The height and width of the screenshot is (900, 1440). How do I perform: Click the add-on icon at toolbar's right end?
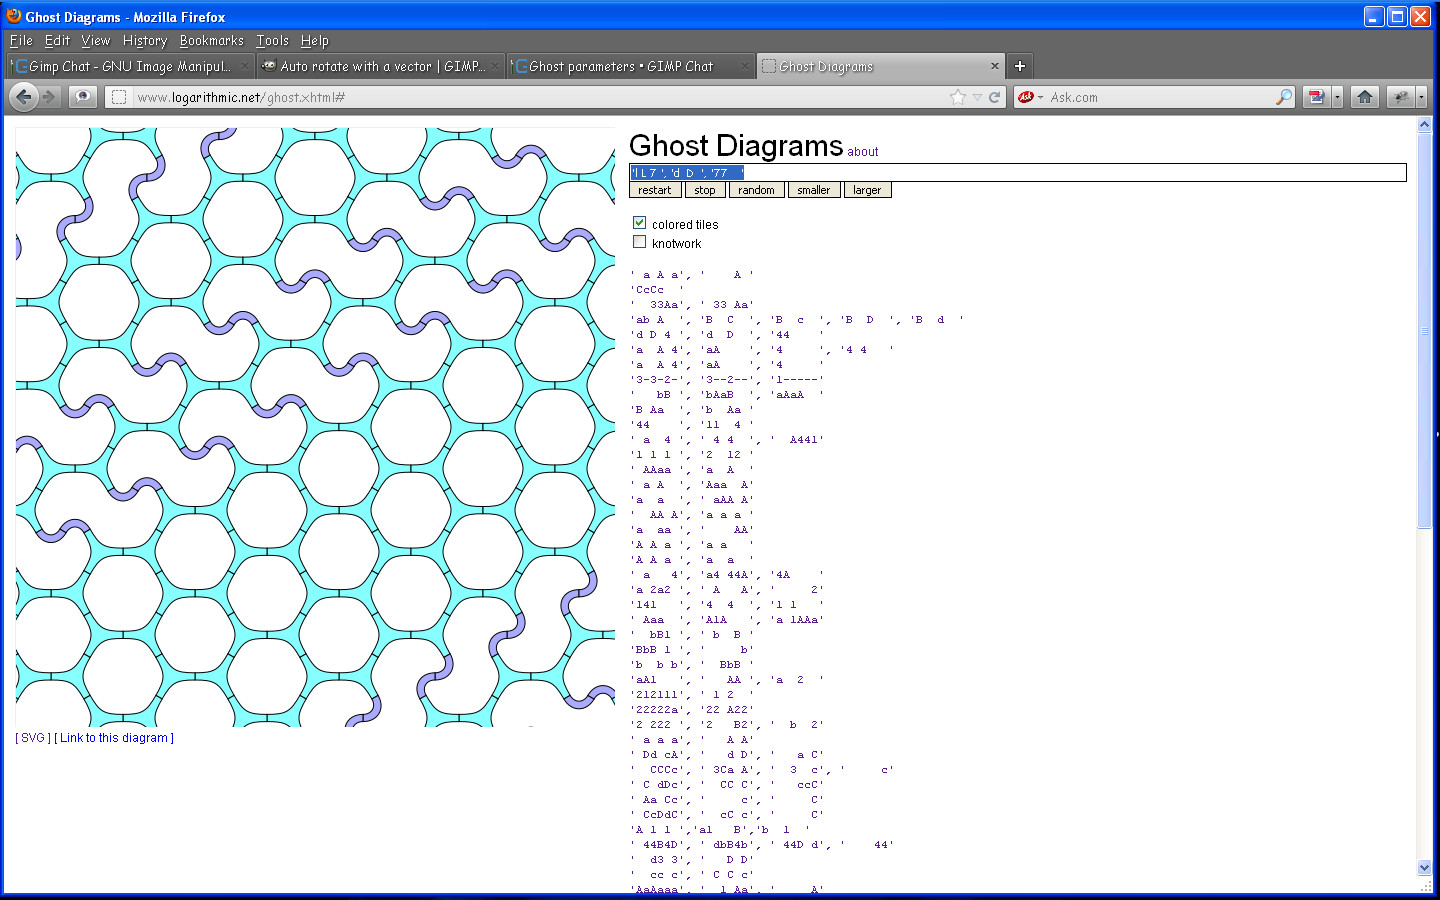coord(1401,97)
